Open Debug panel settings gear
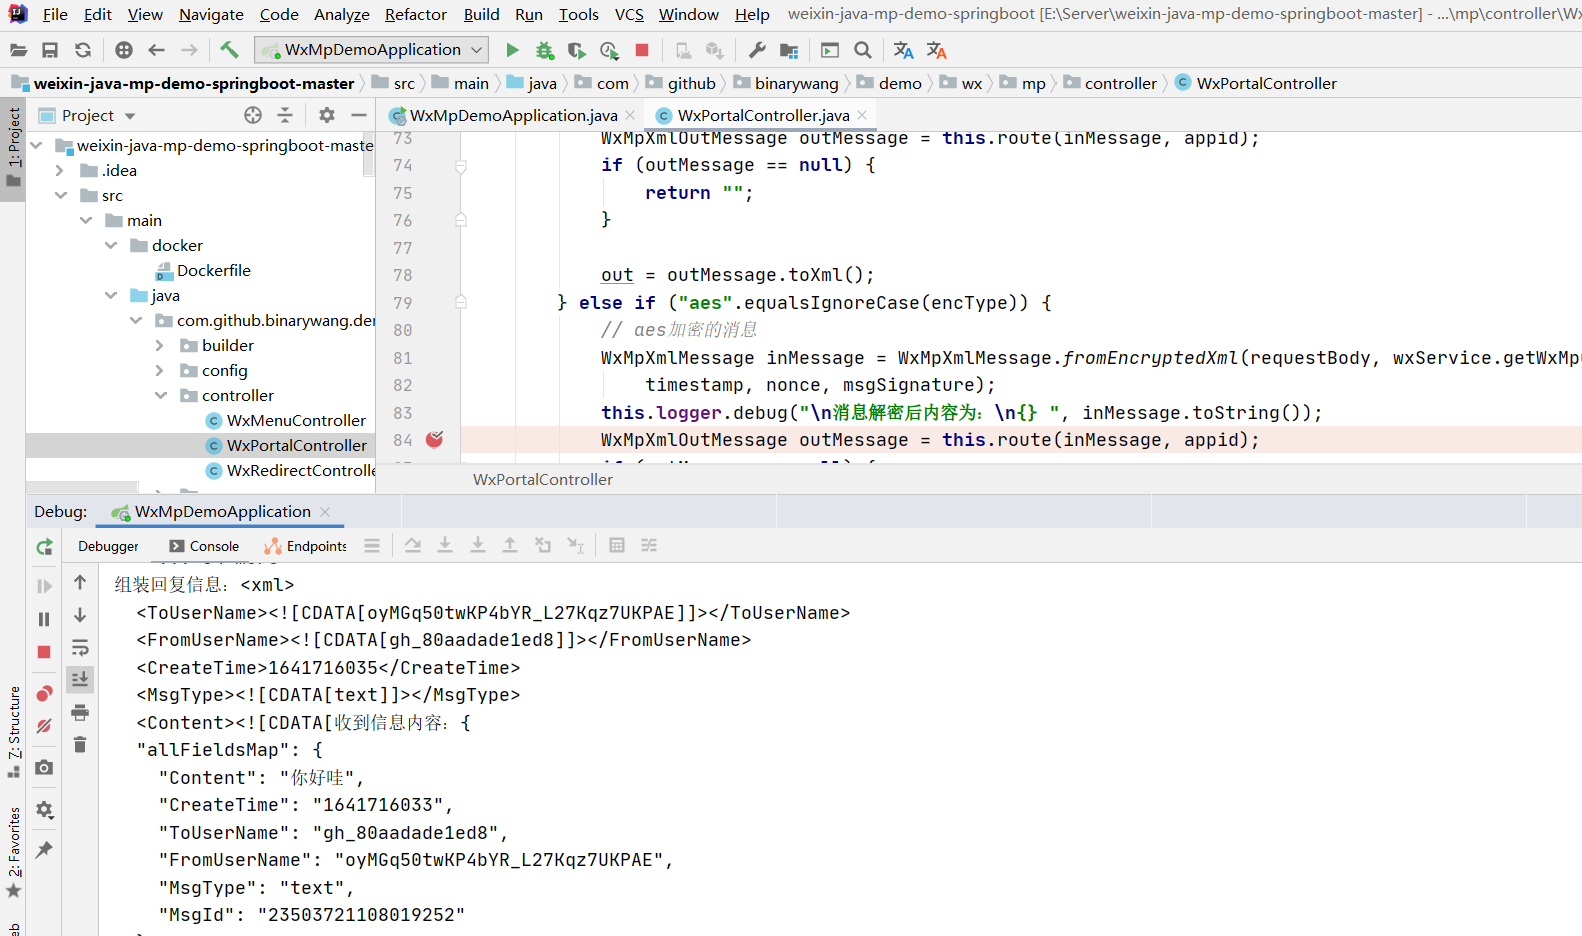This screenshot has width=1582, height=936. coord(44,810)
